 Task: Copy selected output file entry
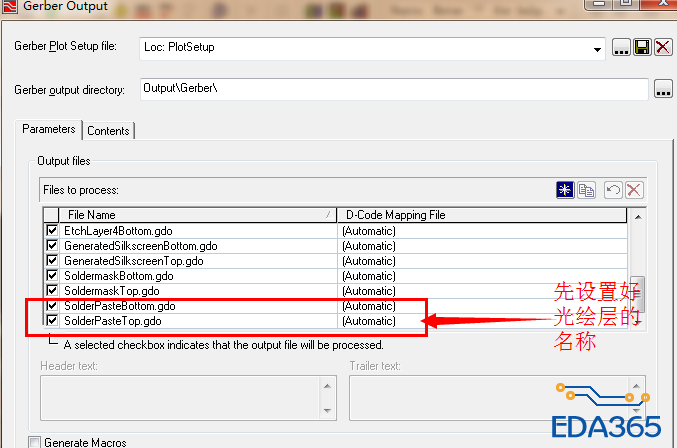pos(586,190)
